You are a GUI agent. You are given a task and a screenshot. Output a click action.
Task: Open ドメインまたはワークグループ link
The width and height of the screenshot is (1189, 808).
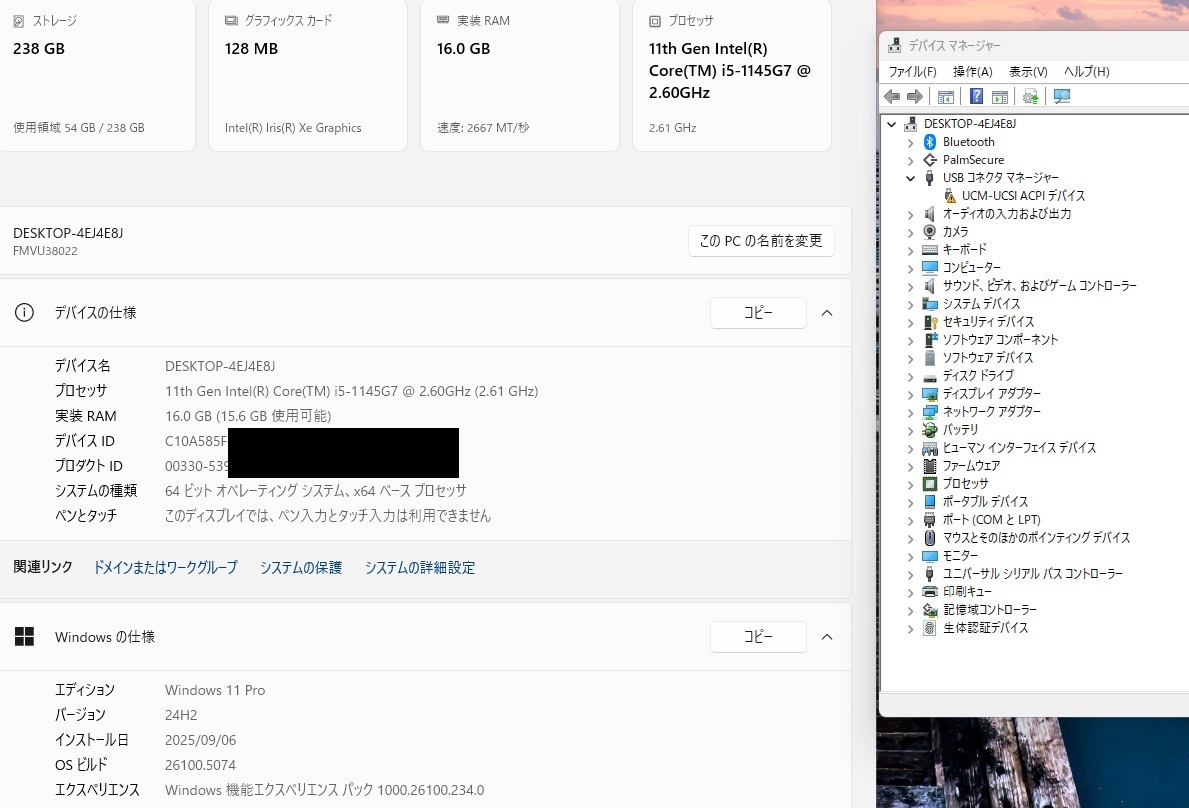165,567
